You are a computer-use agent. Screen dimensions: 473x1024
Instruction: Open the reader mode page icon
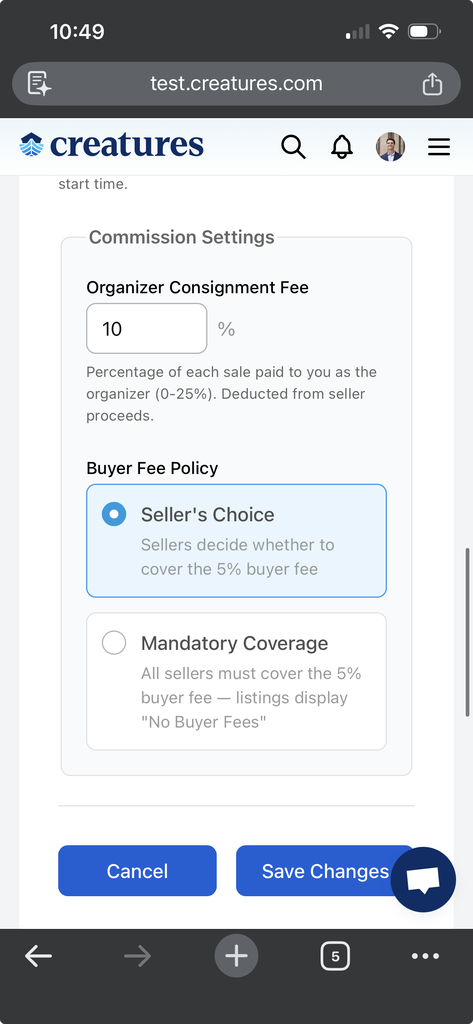click(39, 84)
